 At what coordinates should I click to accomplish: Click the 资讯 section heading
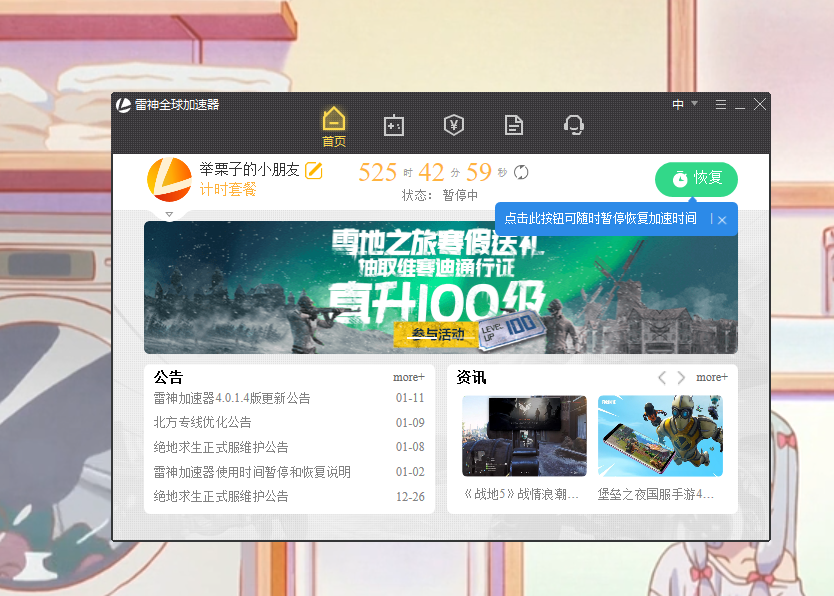coord(471,377)
